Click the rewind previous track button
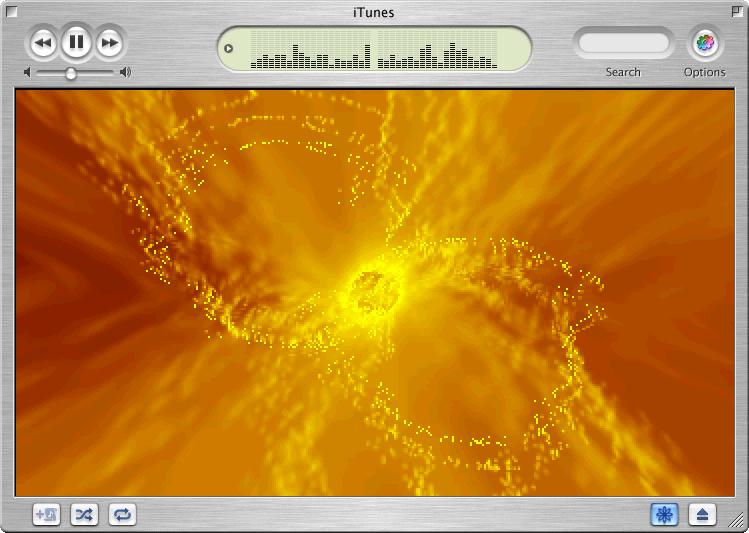Image resolution: width=749 pixels, height=533 pixels. tap(43, 43)
